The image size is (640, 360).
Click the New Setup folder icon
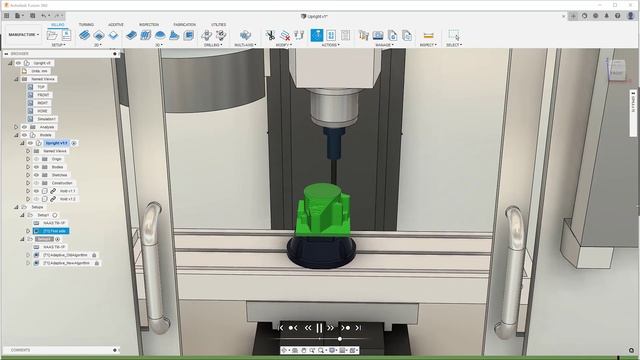pos(52,35)
